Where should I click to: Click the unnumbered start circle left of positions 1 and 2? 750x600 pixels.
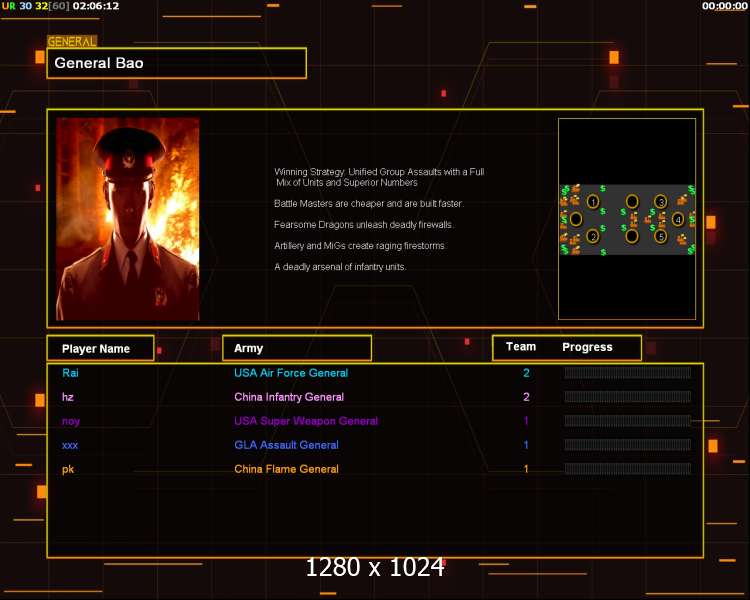[576, 219]
